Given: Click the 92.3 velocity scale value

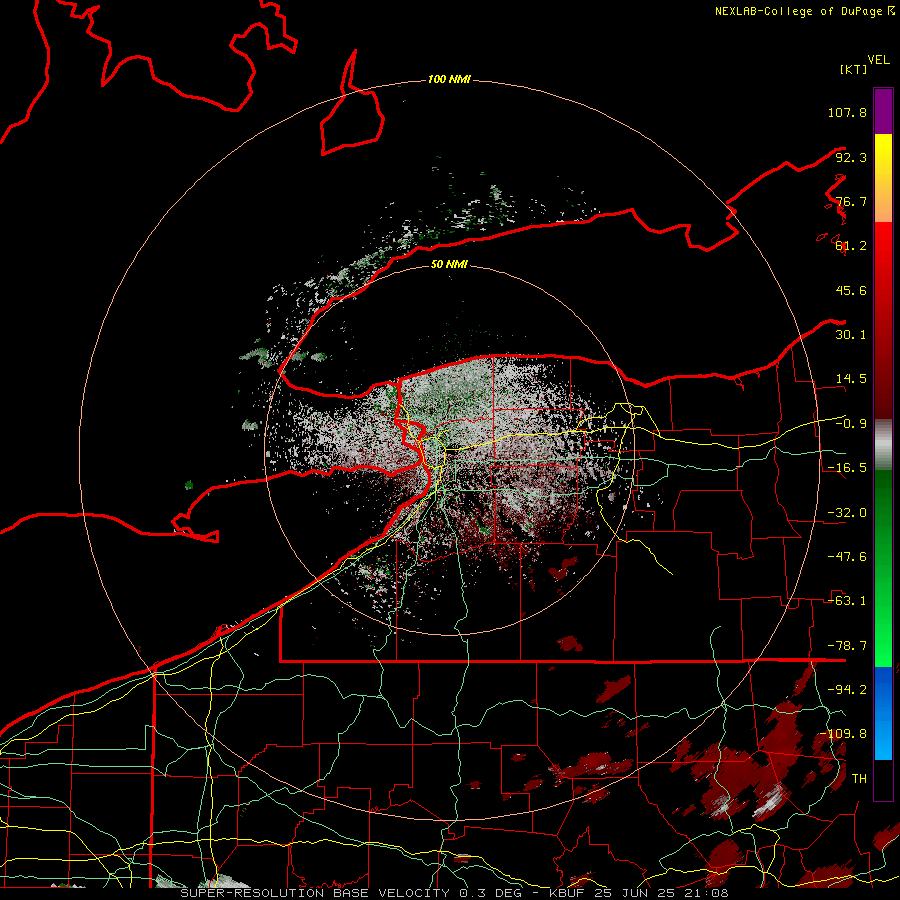Looking at the screenshot, I should [851, 157].
